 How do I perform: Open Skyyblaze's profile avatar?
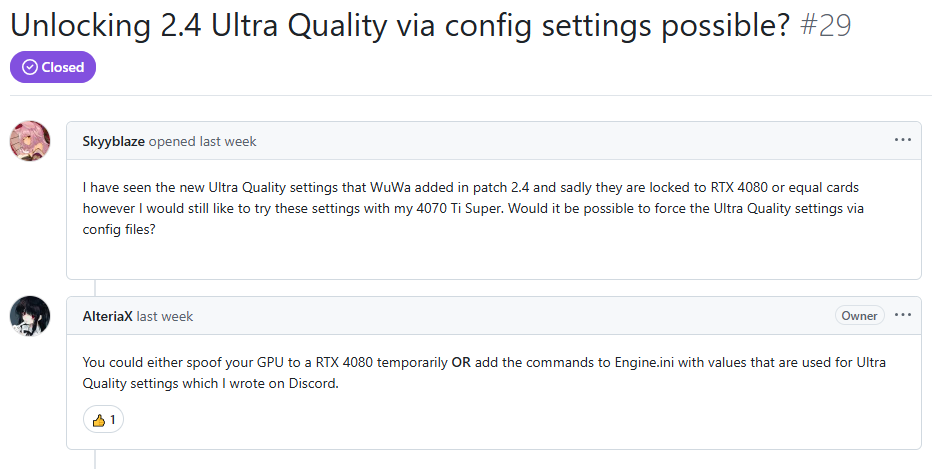click(x=30, y=141)
